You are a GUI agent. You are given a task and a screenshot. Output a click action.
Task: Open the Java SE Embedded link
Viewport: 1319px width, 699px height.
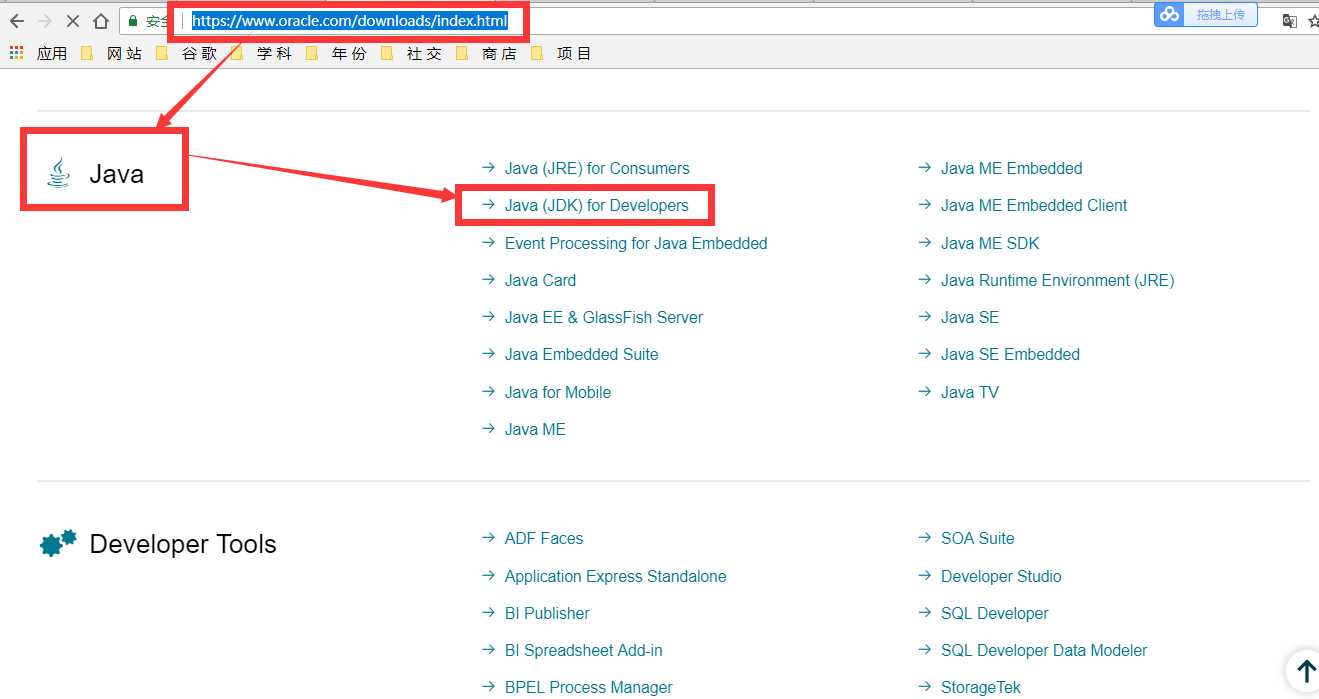(x=1010, y=354)
